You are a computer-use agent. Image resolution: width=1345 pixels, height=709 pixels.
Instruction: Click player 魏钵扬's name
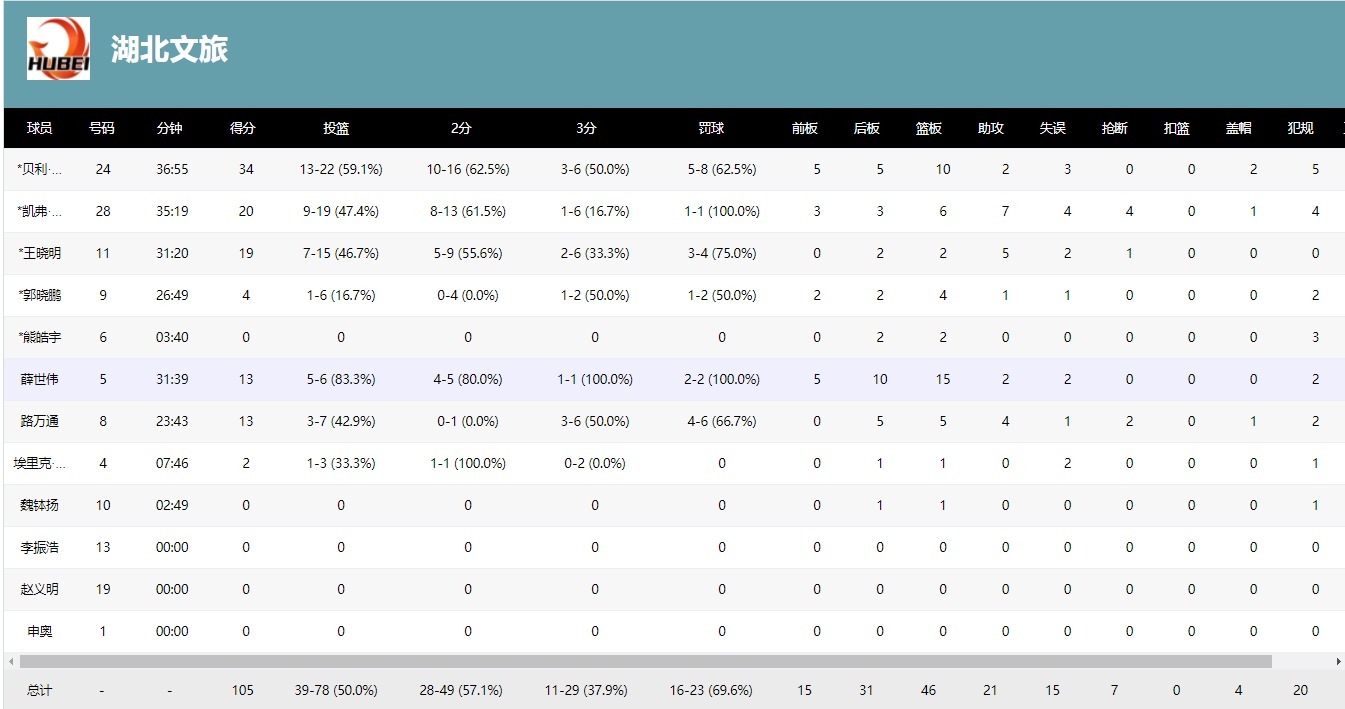pos(40,505)
